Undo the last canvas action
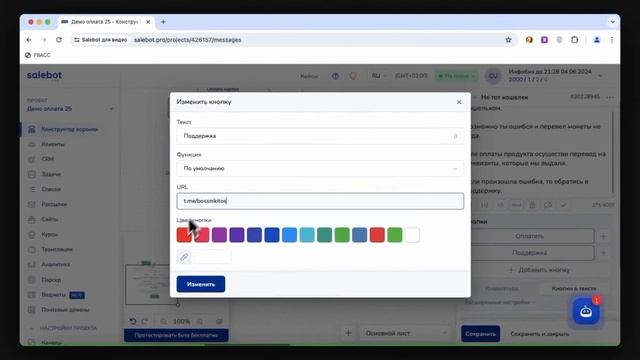The image size is (640, 360). [133, 321]
